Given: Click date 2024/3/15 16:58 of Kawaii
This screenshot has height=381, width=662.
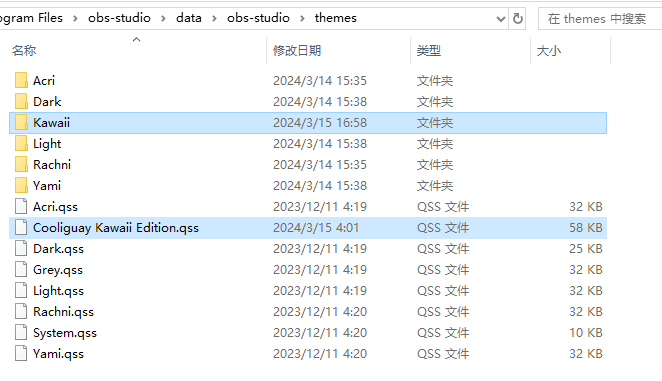Looking at the screenshot, I should pyautogui.click(x=320, y=122).
